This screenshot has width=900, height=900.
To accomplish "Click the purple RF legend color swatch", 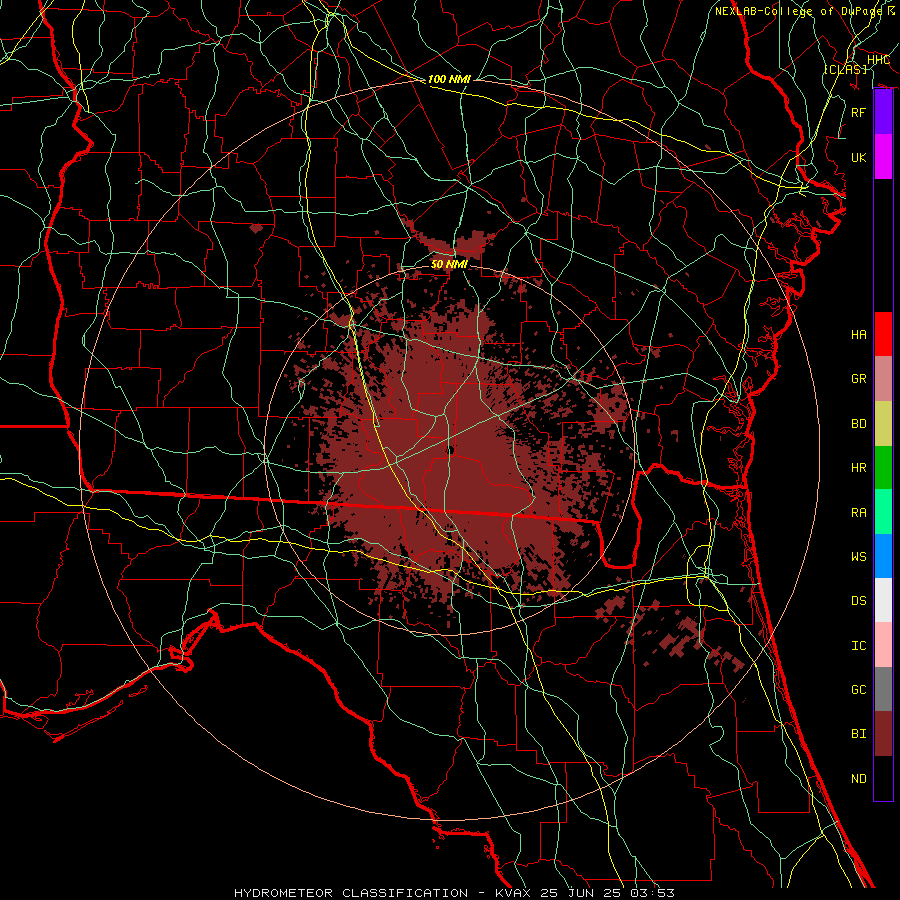I will click(883, 112).
